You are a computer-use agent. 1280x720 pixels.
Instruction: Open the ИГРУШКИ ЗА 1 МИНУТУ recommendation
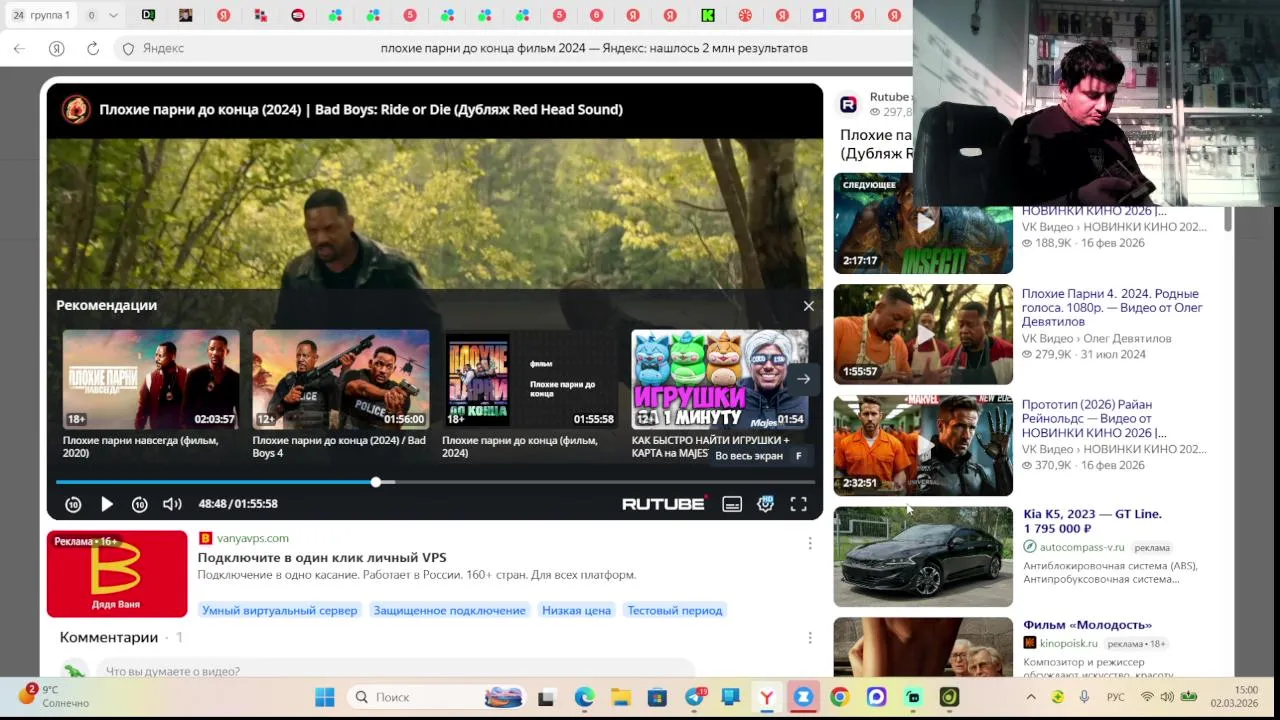pyautogui.click(x=720, y=395)
